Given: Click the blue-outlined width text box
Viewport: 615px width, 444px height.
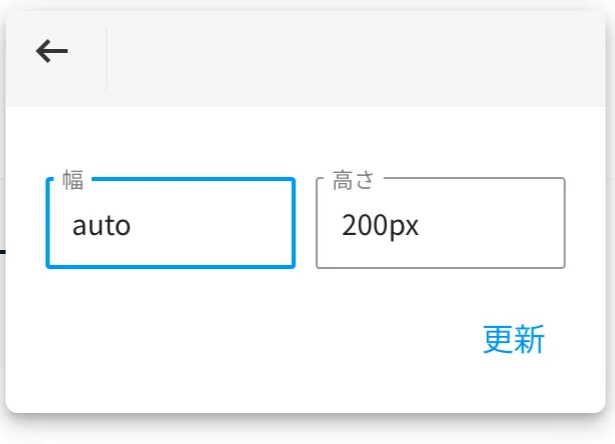Looking at the screenshot, I should click(x=171, y=223).
